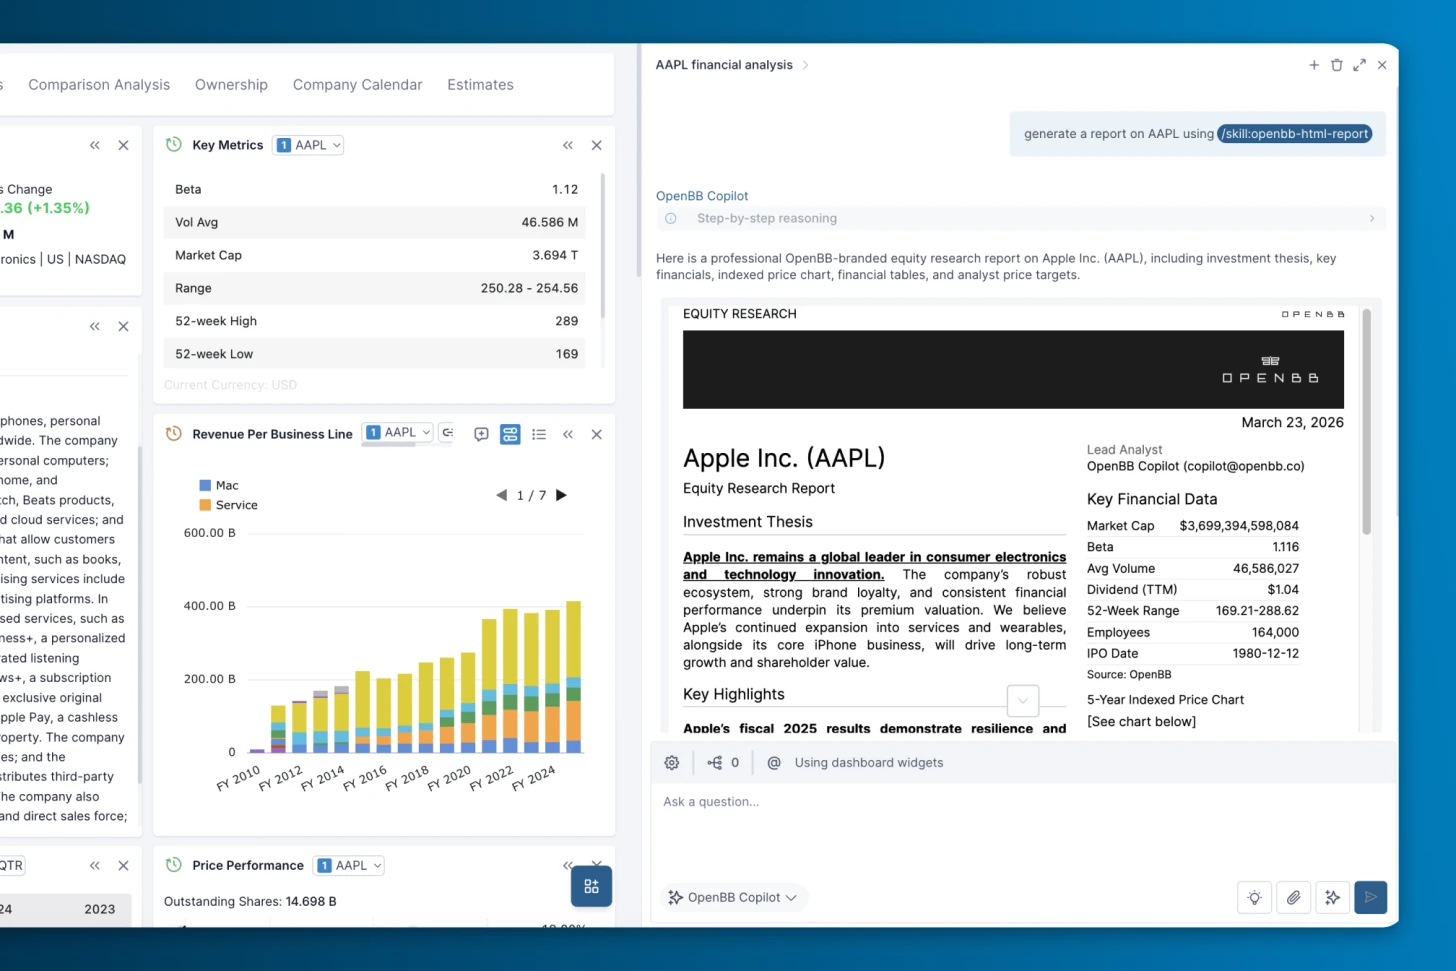The image size is (1456, 971).
Task: Delete the AAPL financial analysis chat
Action: (1337, 65)
